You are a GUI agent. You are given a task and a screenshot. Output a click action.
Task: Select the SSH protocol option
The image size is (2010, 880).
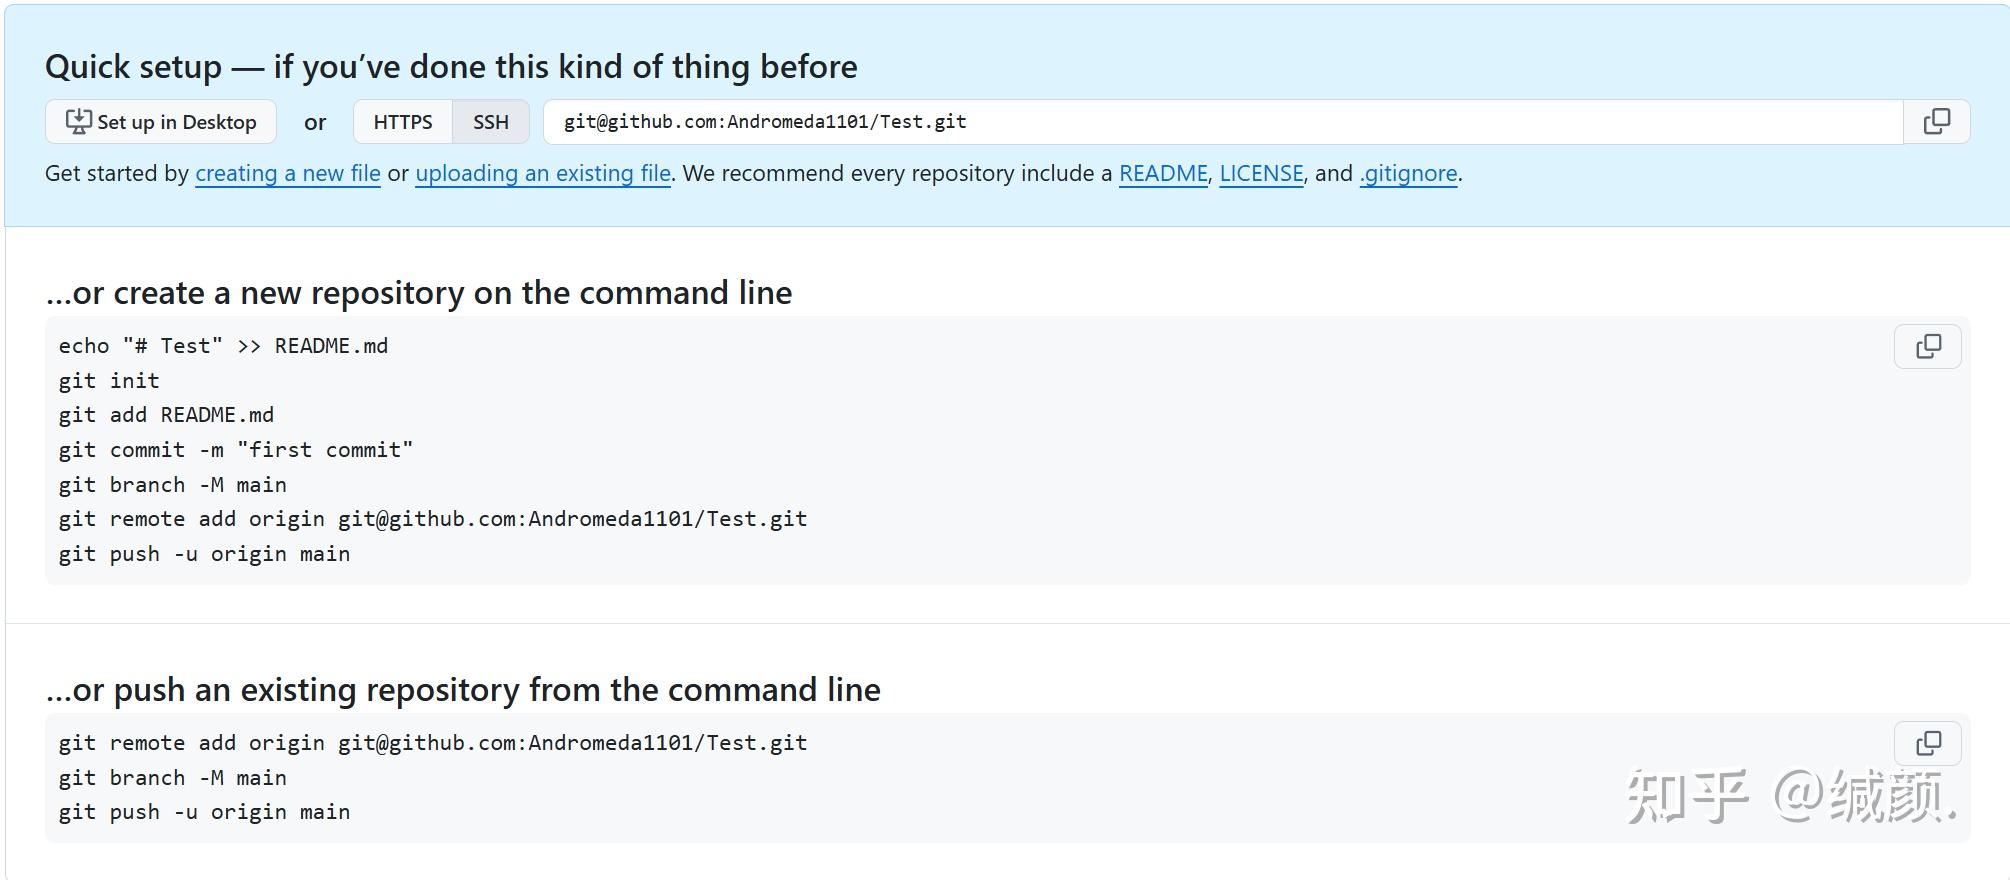point(491,122)
